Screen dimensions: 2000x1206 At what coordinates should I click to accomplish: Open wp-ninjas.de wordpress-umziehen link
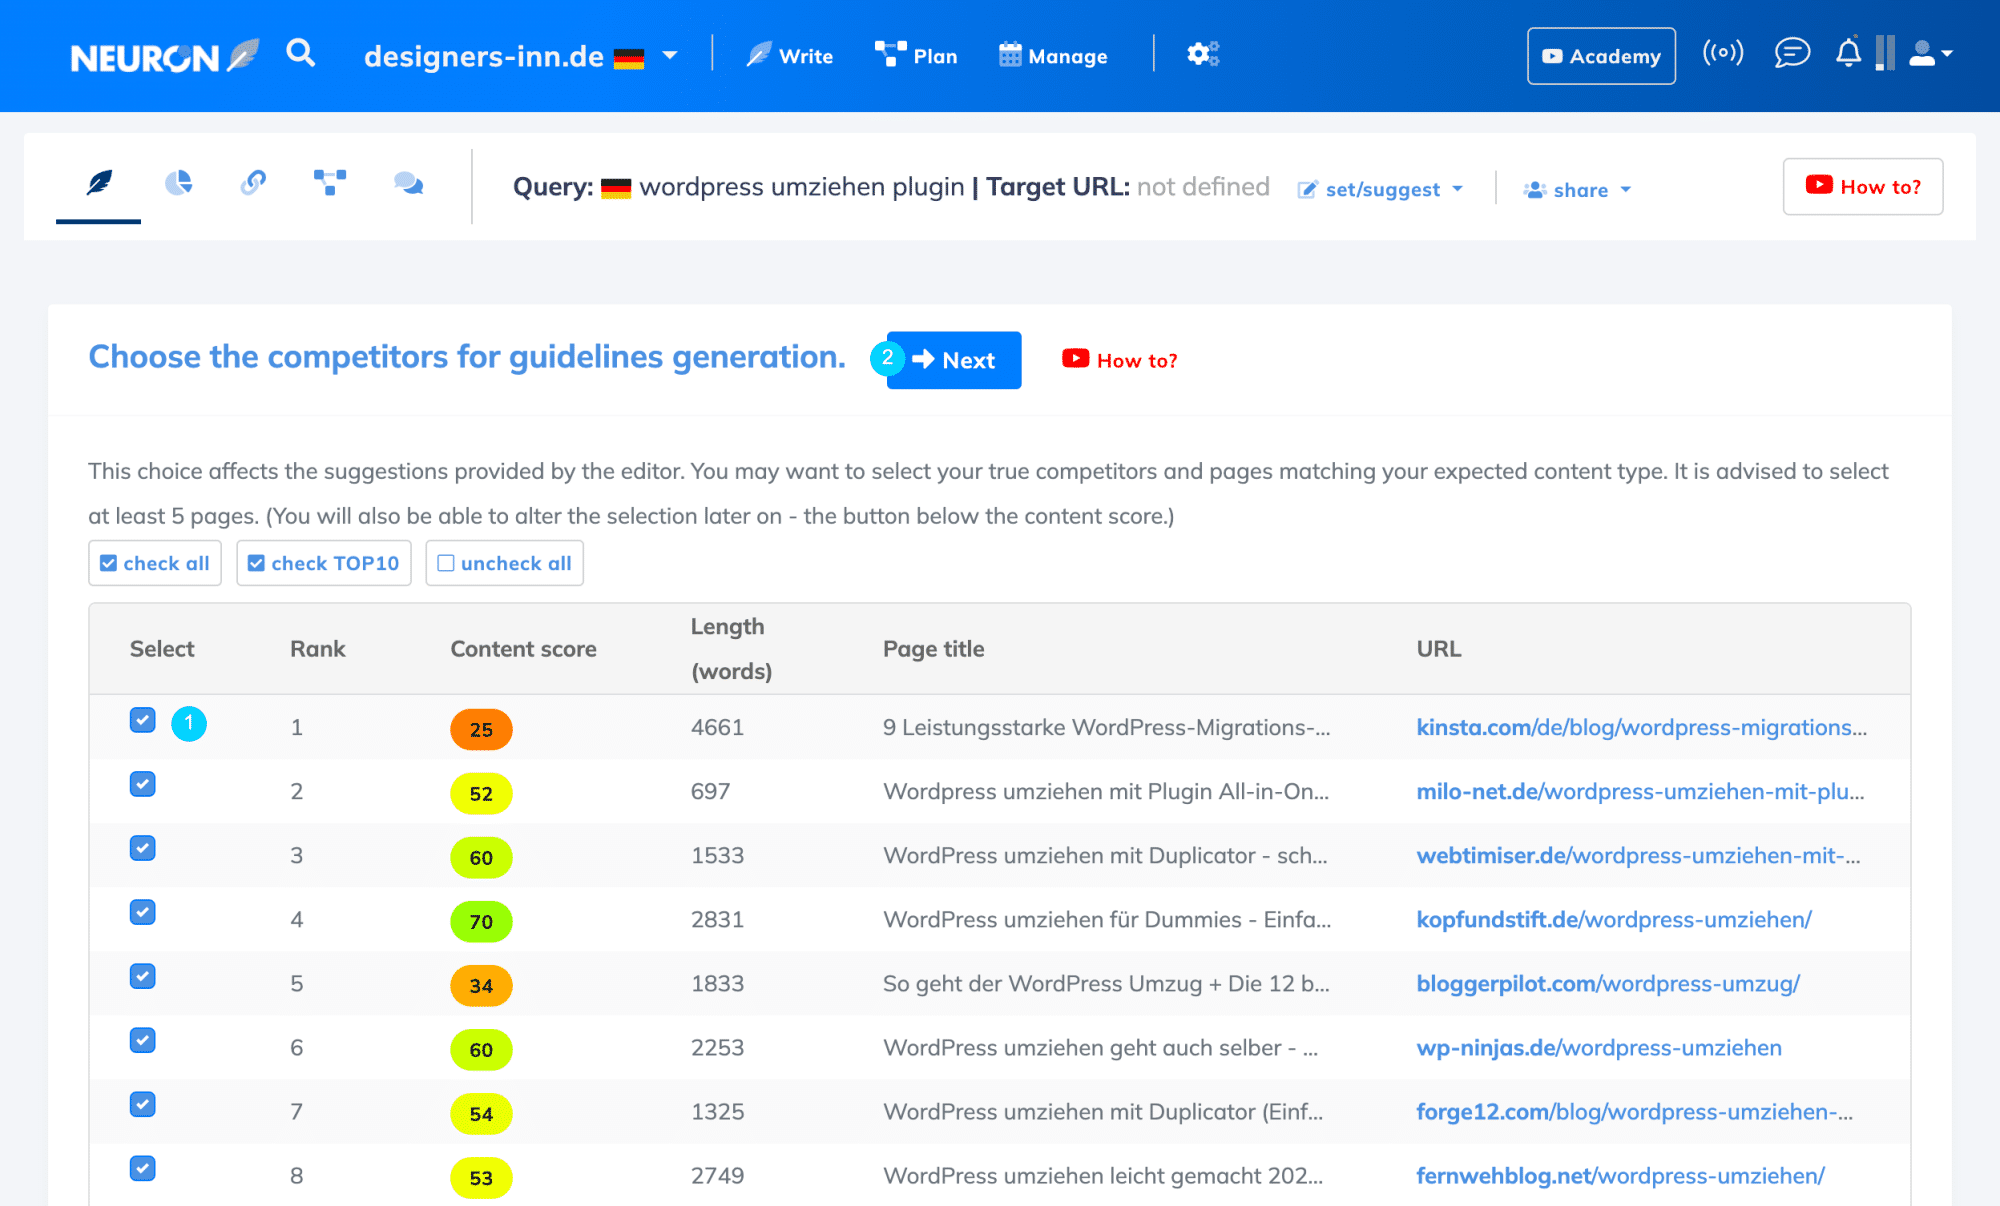pos(1599,1047)
